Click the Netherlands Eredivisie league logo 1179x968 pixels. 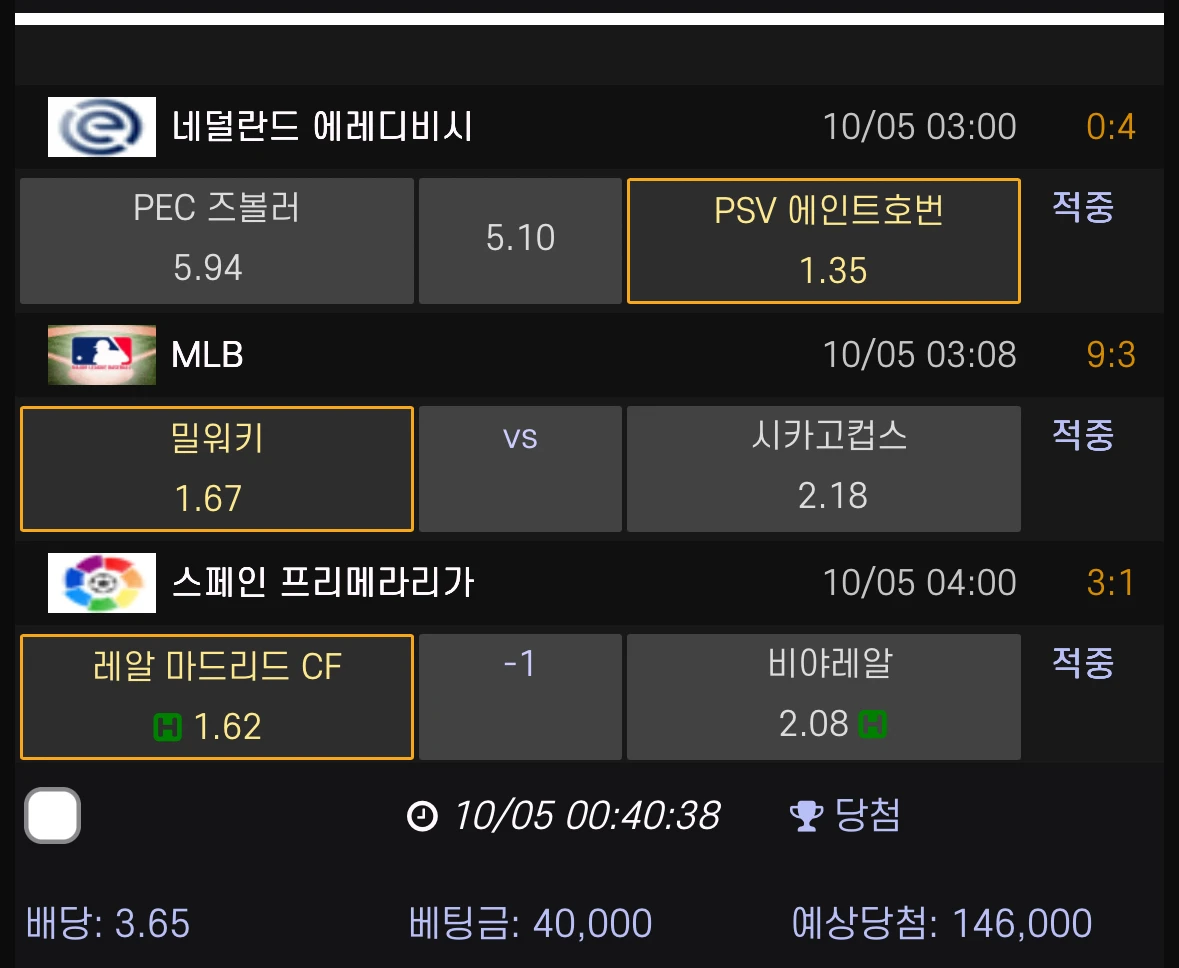tap(102, 127)
